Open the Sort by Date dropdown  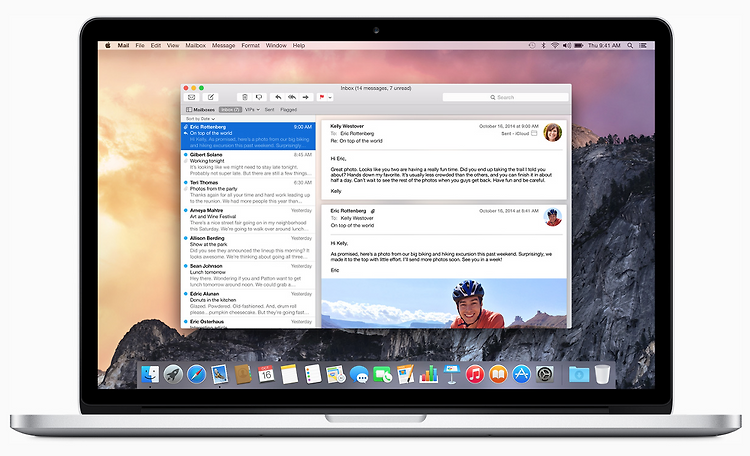point(200,119)
